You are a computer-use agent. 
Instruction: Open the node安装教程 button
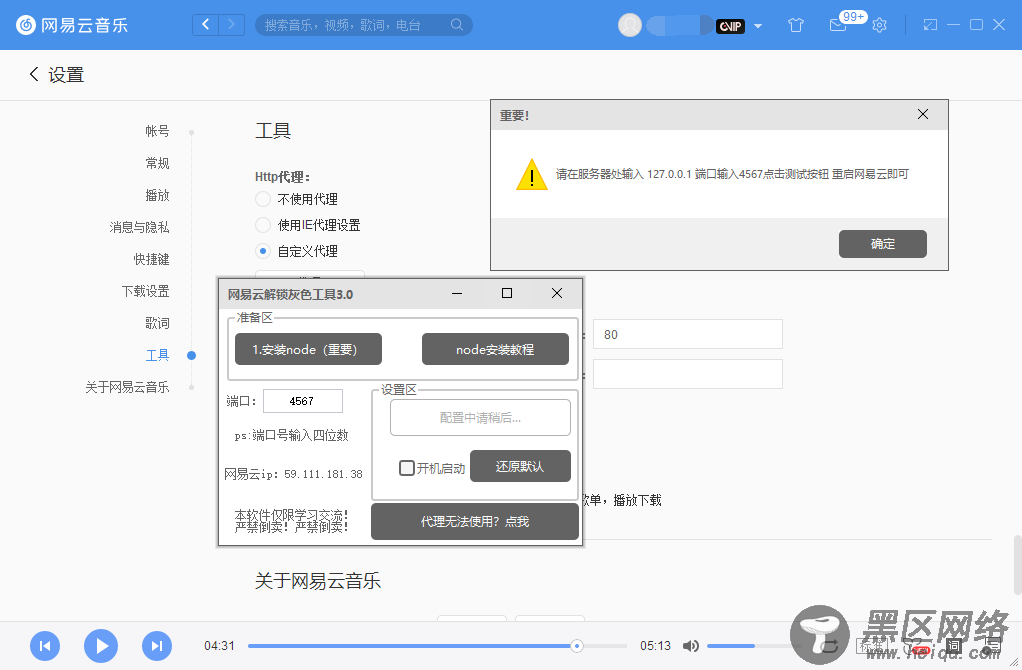click(x=495, y=349)
